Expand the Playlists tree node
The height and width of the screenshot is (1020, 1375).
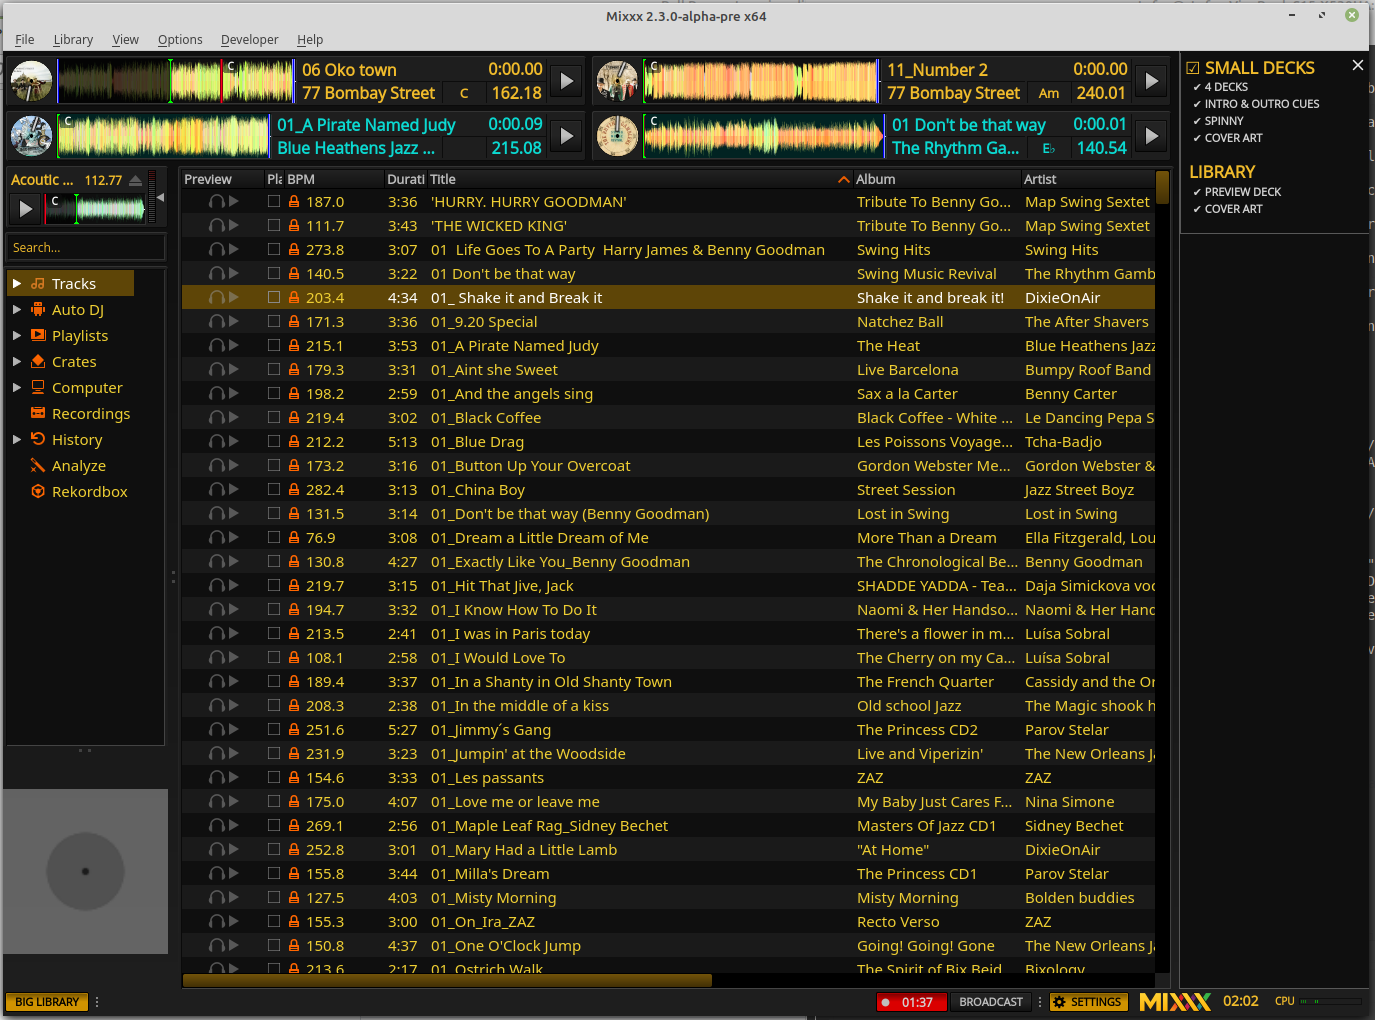pyautogui.click(x=17, y=336)
